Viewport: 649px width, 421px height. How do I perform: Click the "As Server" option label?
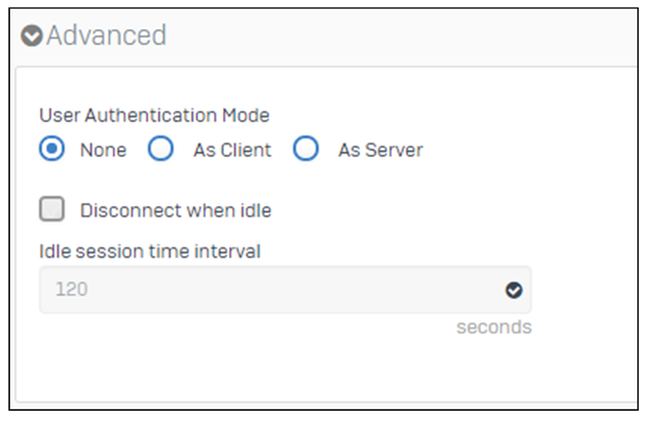pos(380,150)
